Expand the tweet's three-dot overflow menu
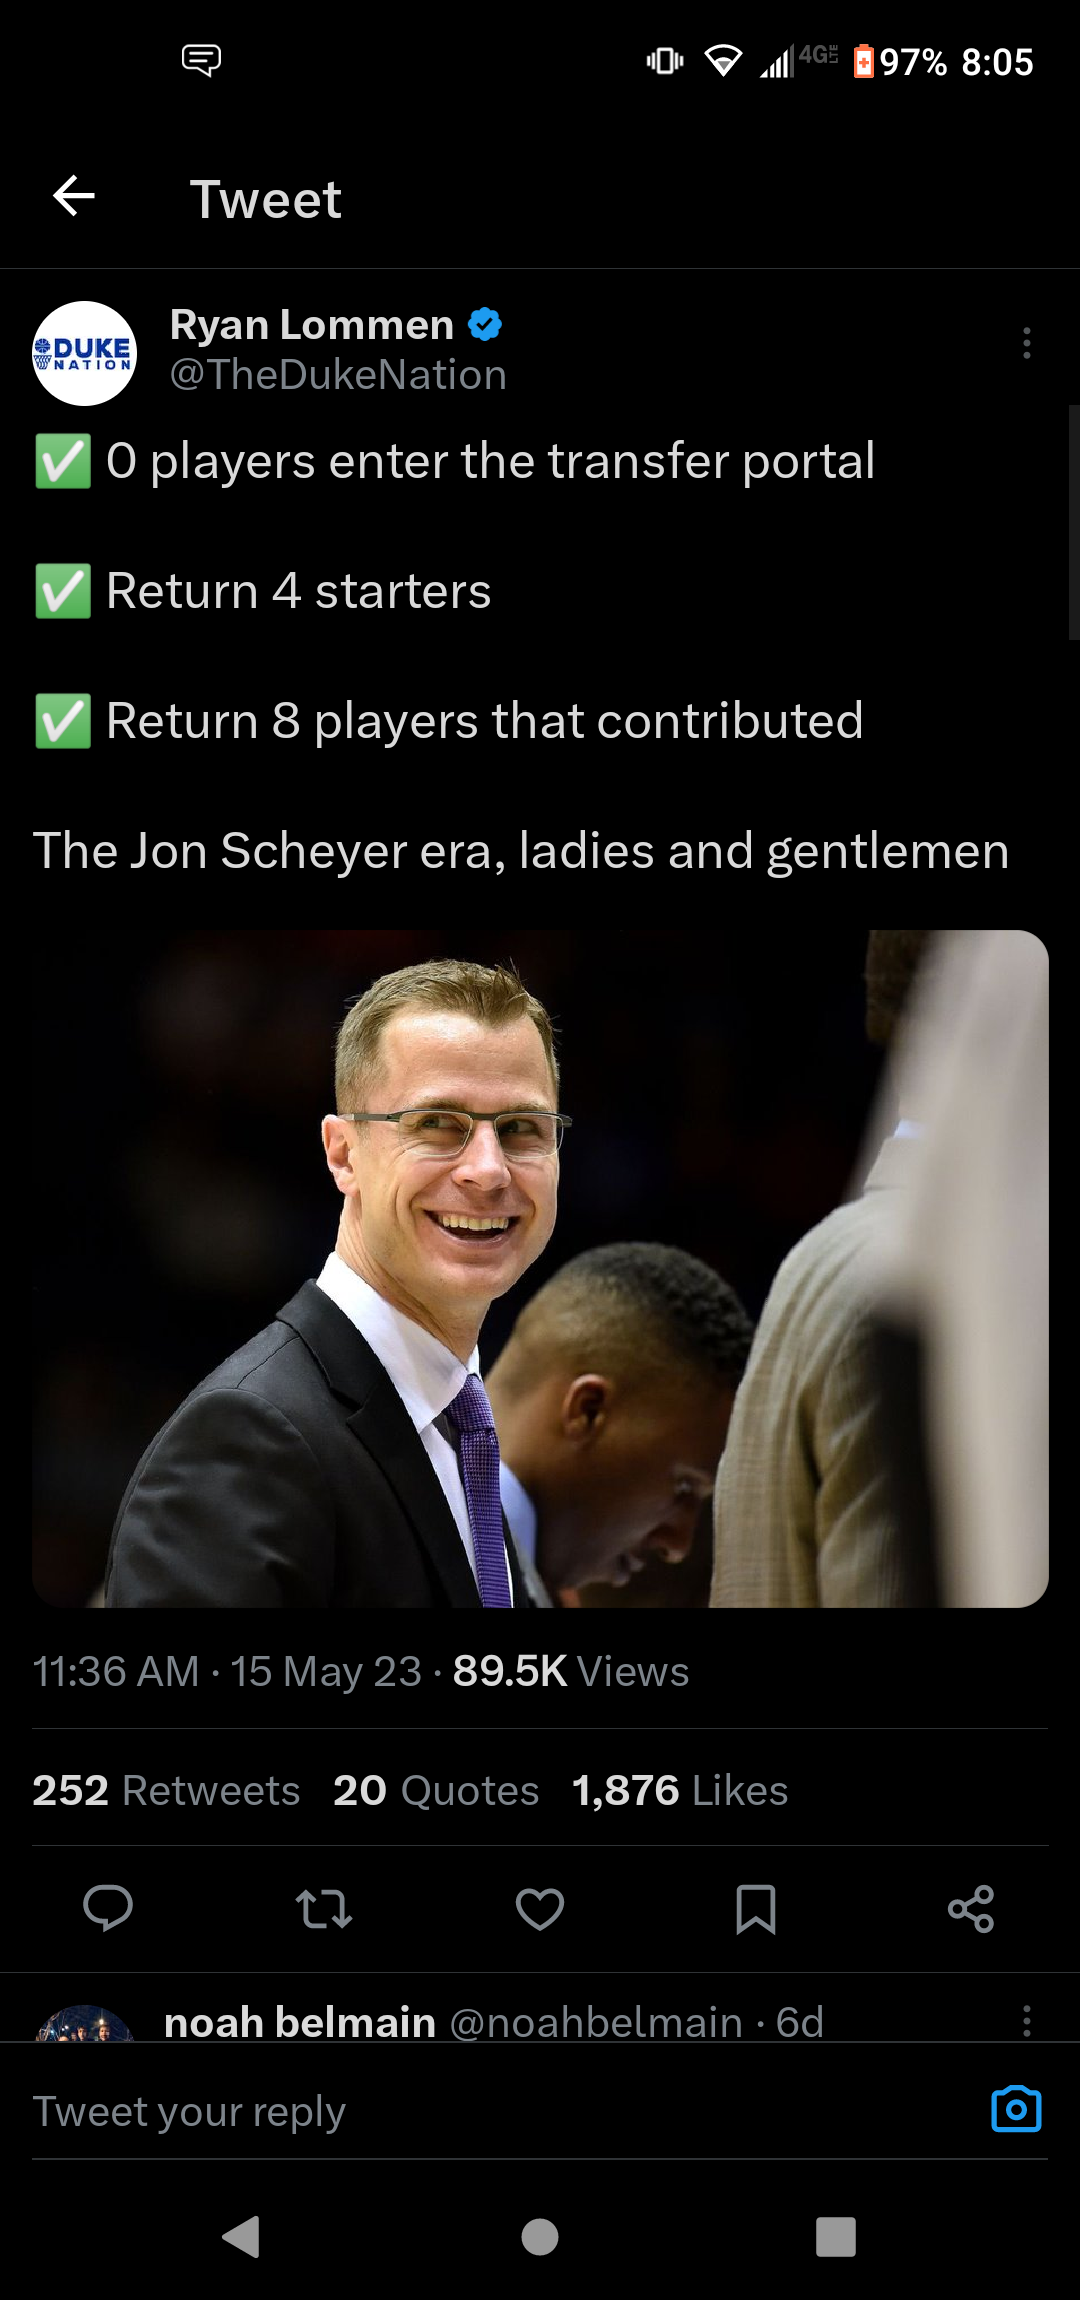Viewport: 1080px width, 2300px height. click(1026, 343)
